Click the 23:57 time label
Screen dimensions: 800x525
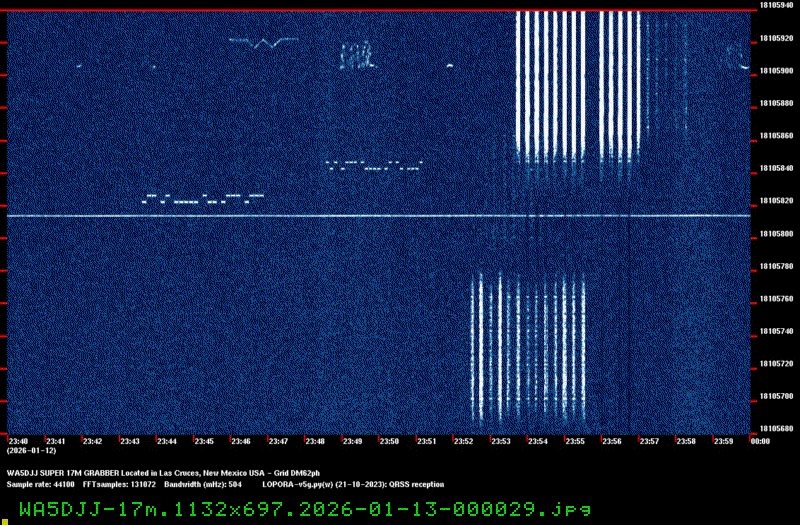649,441
